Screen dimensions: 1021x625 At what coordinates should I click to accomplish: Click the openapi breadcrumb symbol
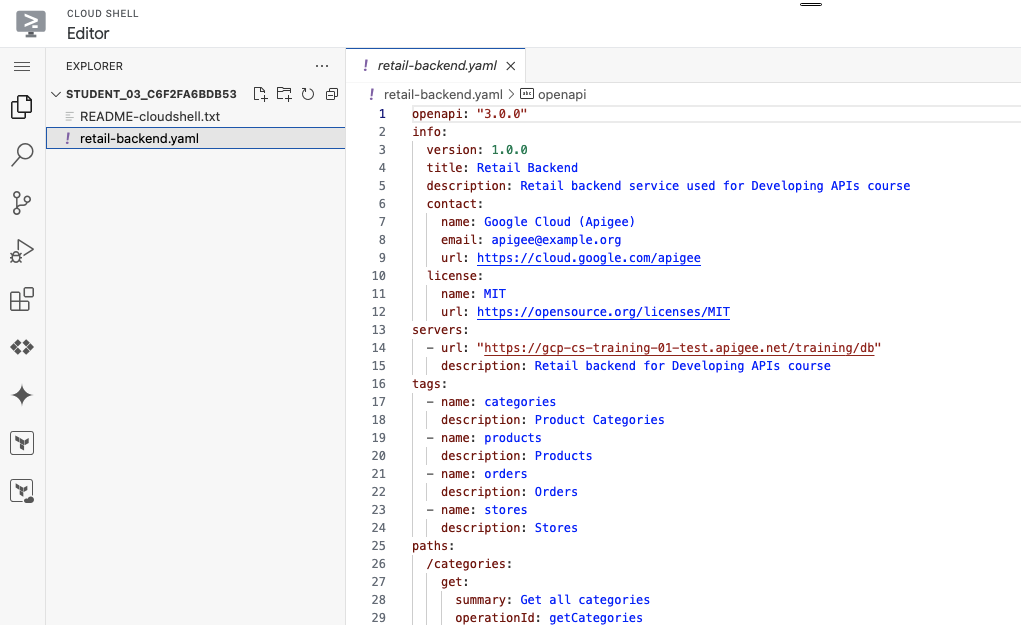pyautogui.click(x=553, y=94)
